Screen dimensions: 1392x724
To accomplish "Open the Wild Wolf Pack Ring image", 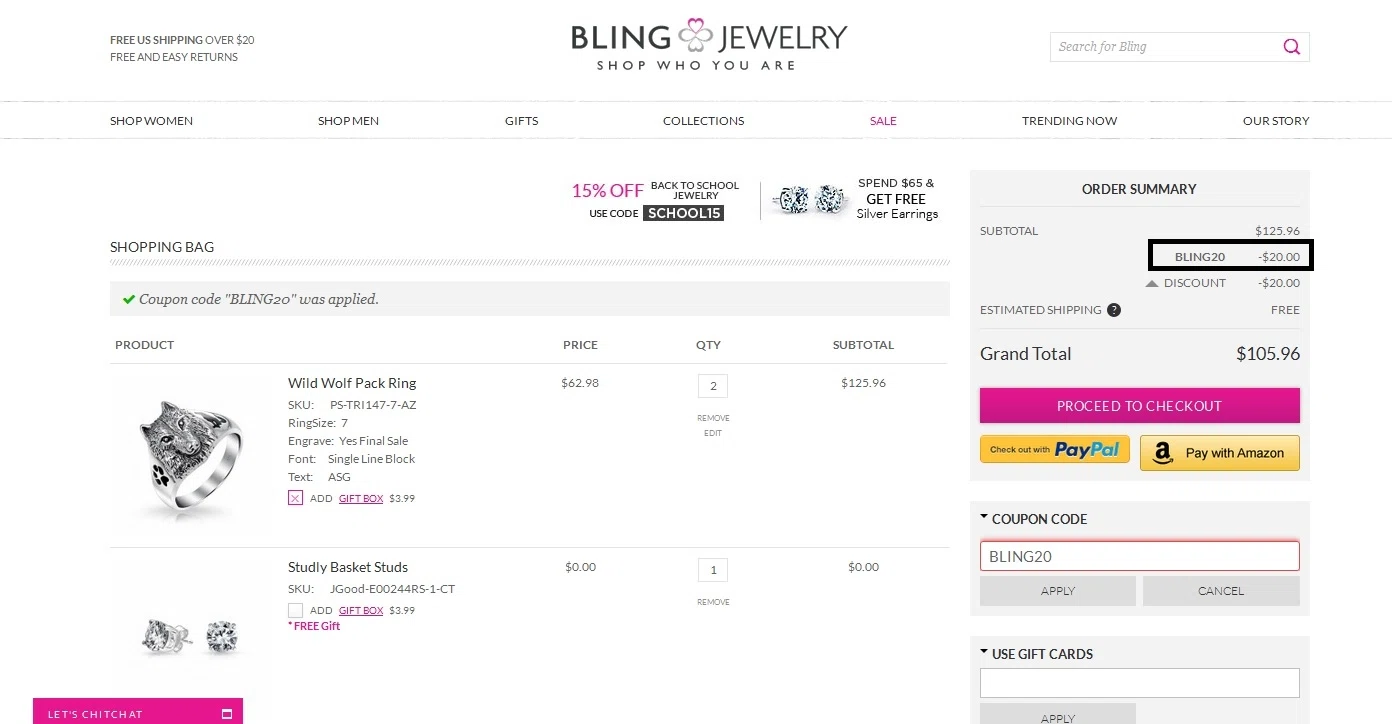I will tap(190, 455).
